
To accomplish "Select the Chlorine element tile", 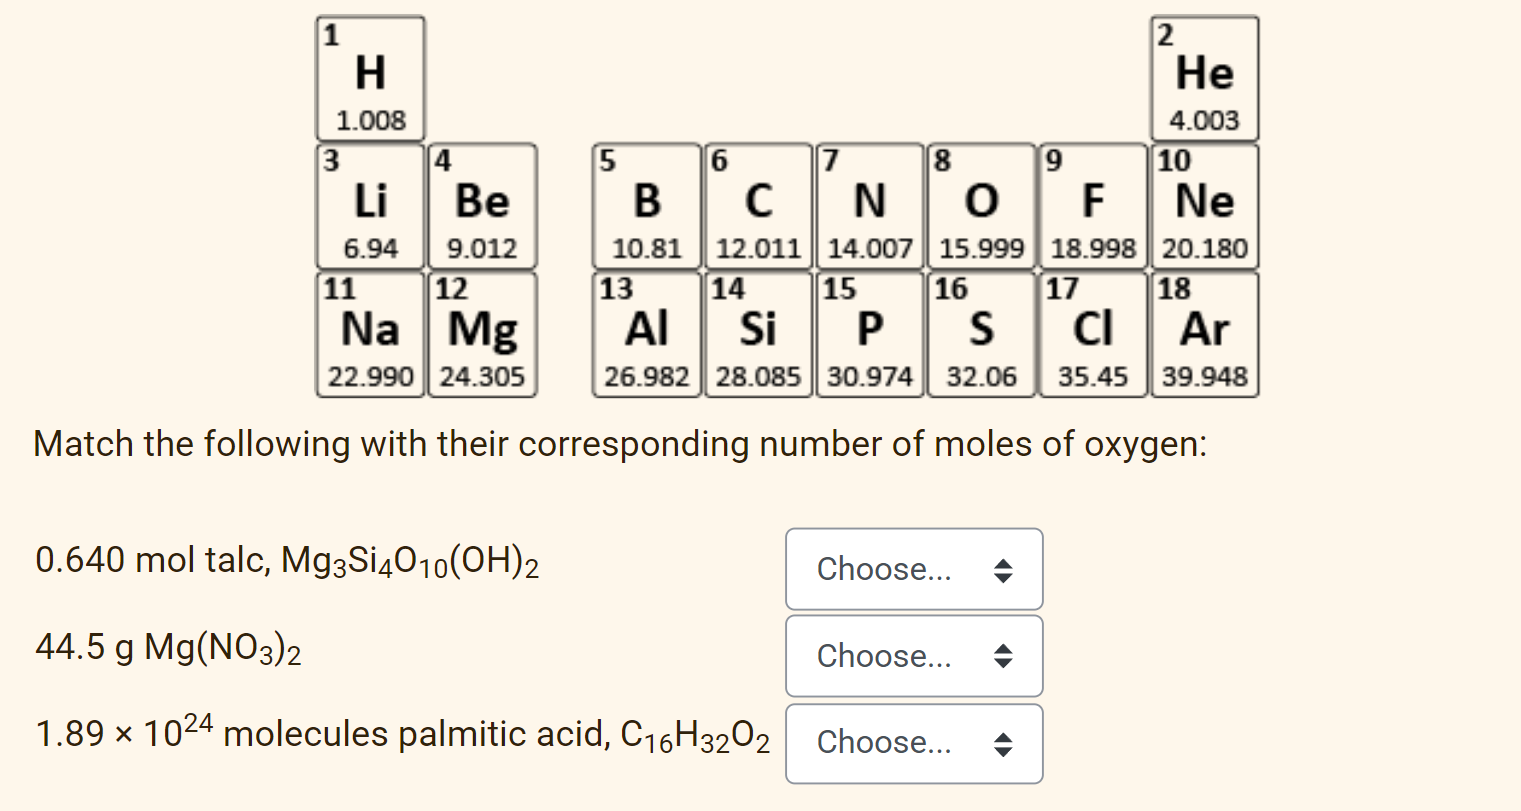I will pyautogui.click(x=1093, y=334).
